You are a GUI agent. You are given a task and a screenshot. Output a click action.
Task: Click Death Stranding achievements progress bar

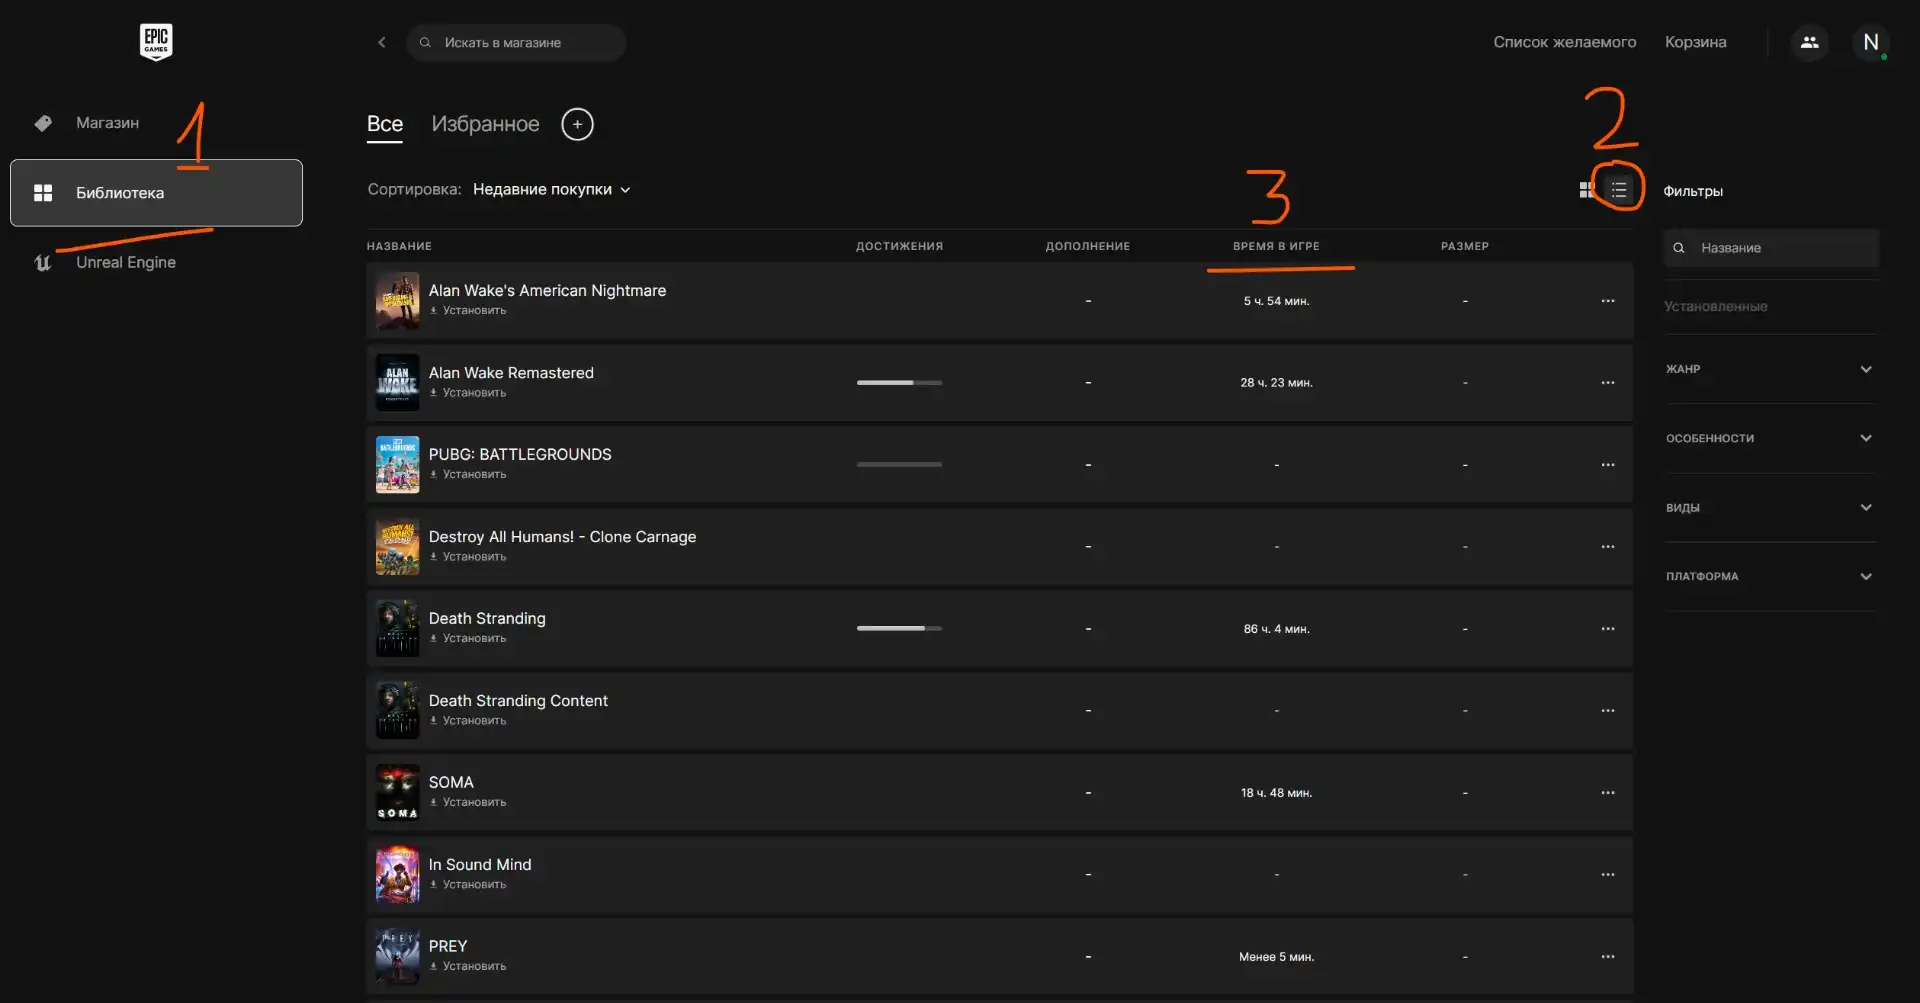pos(899,629)
